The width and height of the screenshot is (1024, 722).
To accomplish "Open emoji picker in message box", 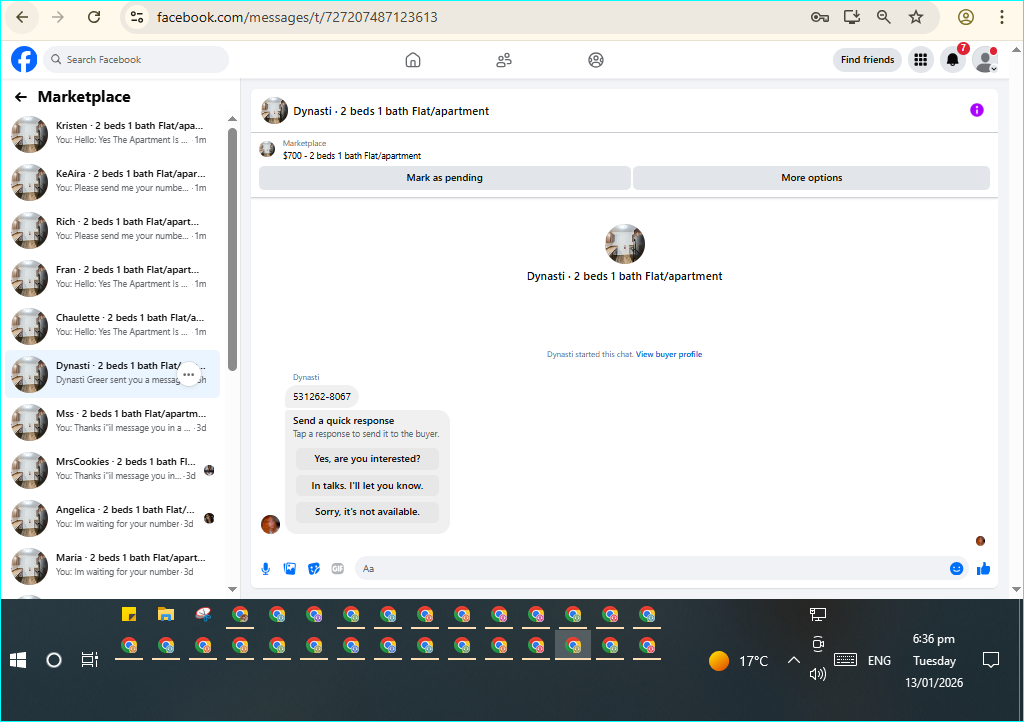I will [x=956, y=569].
